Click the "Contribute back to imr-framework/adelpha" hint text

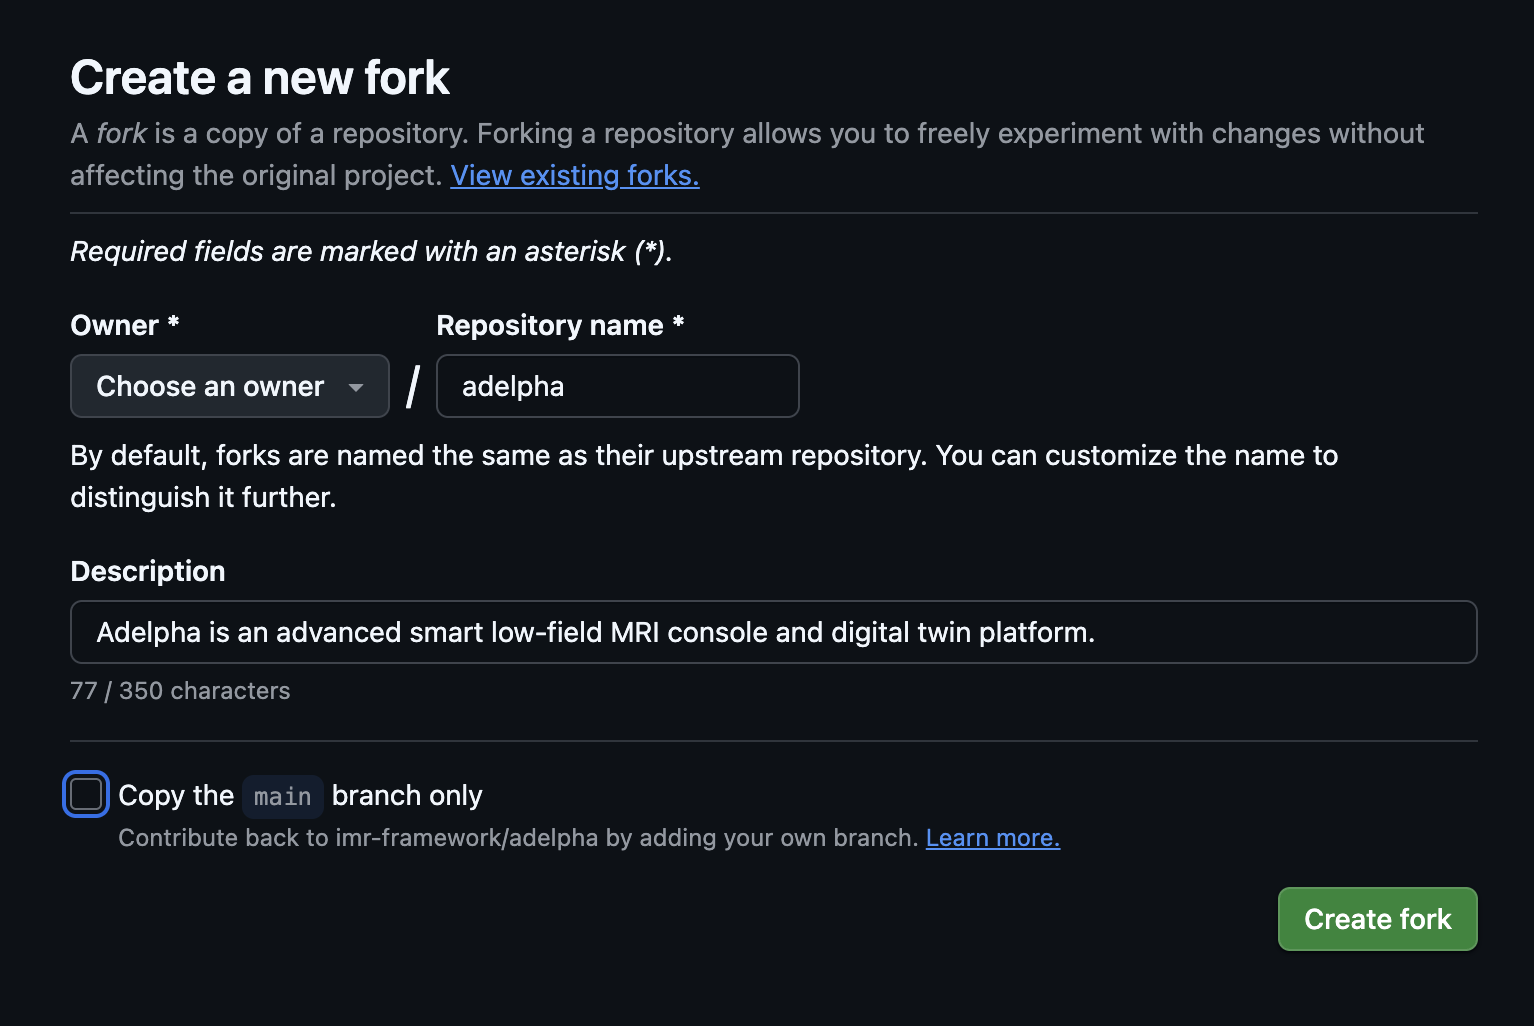(518, 838)
